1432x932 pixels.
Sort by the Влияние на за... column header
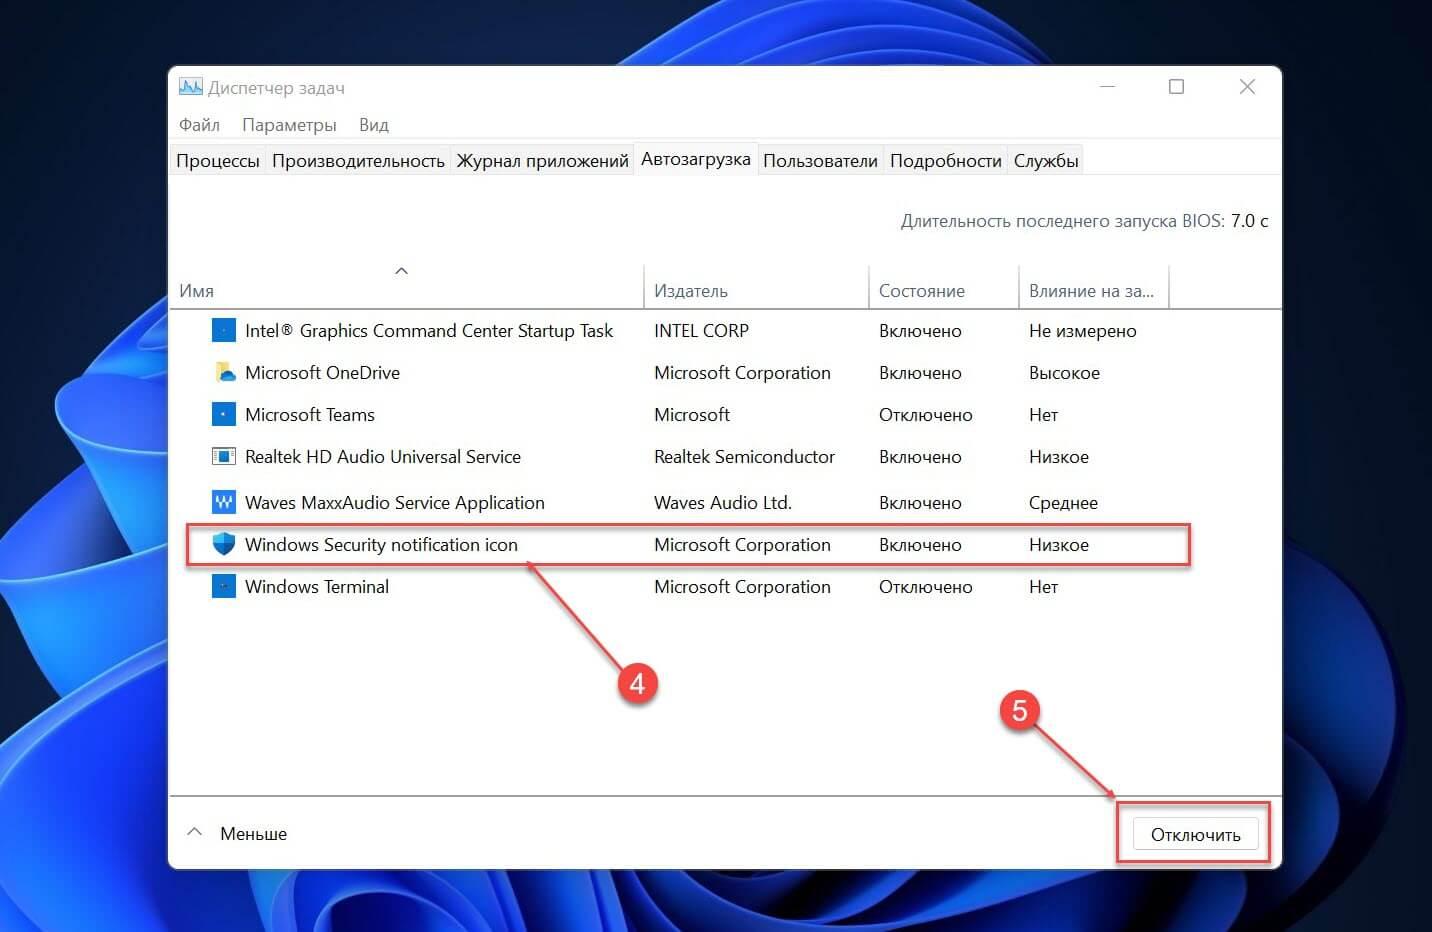tap(1093, 290)
